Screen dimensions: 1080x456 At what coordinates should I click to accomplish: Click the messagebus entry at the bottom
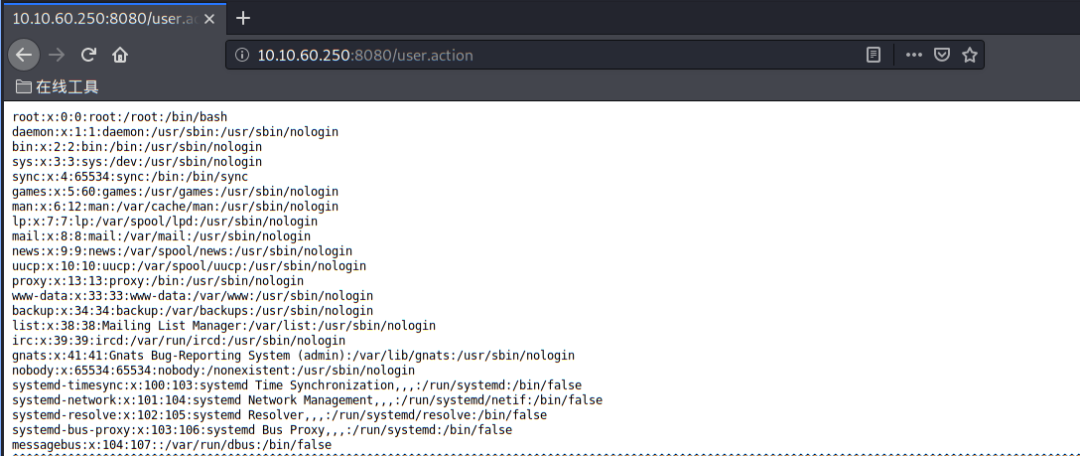click(172, 445)
